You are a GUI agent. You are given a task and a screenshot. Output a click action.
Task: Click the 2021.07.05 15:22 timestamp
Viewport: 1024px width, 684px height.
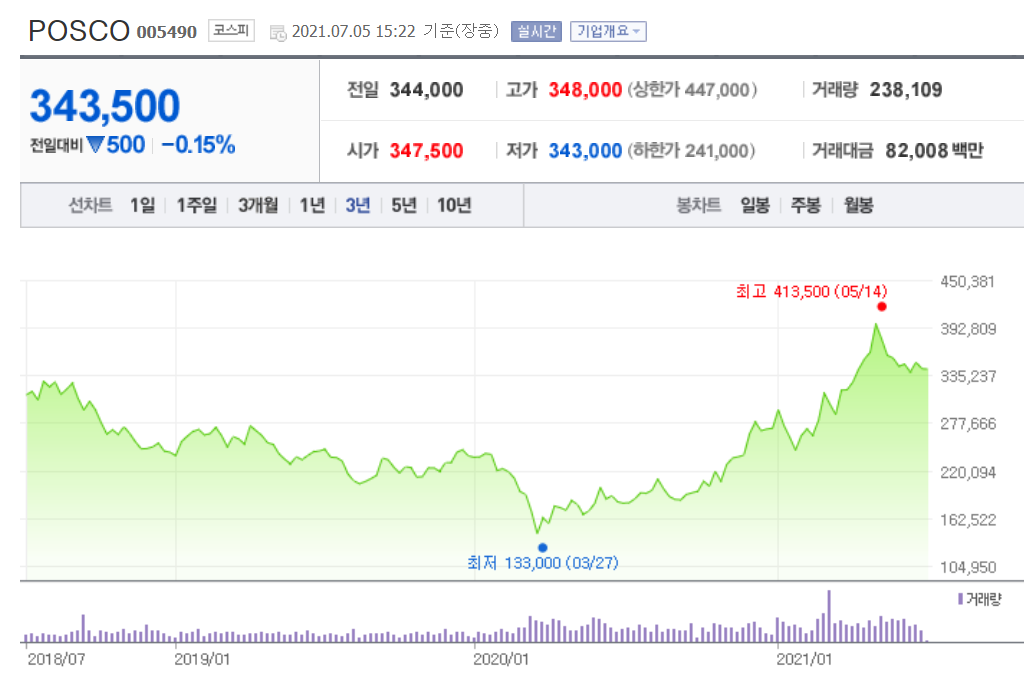pos(354,31)
